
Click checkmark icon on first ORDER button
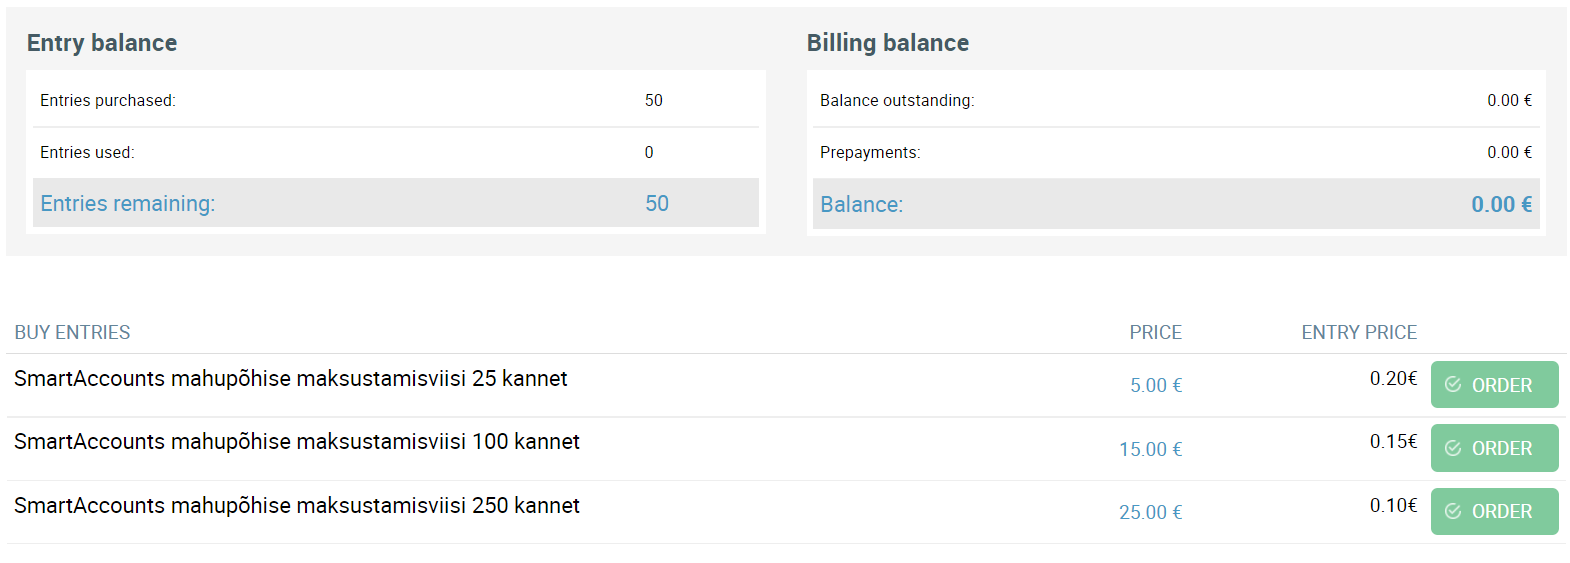point(1453,385)
